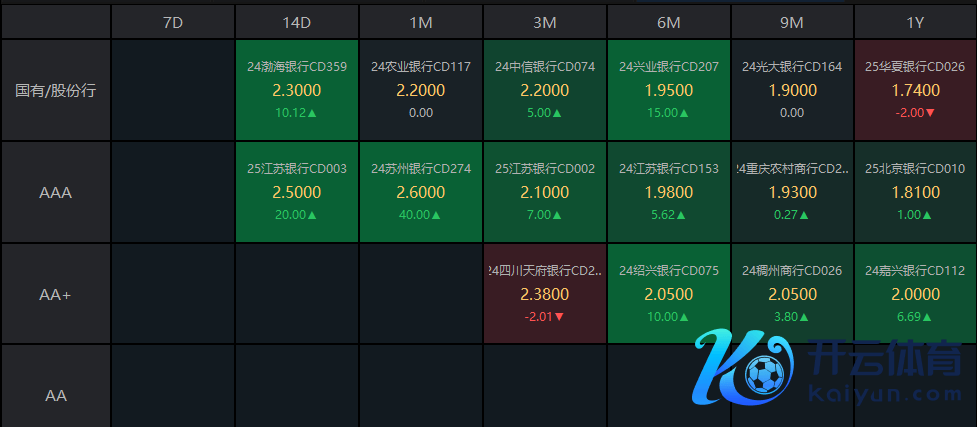Choose the AAA rating row header
Image resolution: width=977 pixels, height=427 pixels.
click(56, 192)
